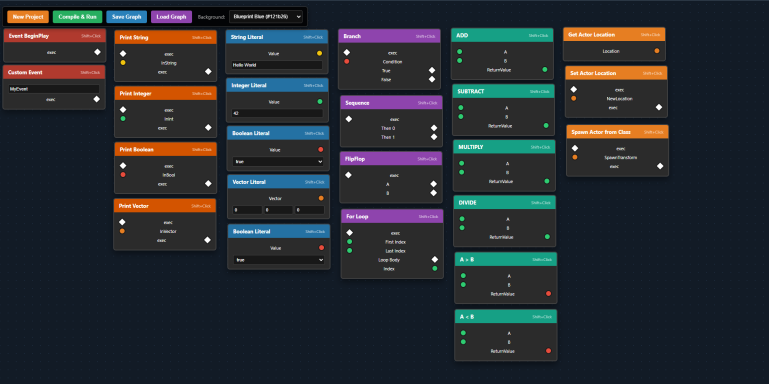Image resolution: width=769 pixels, height=384 pixels.
Task: Click the exec output pin on Print Vector
Action: tap(207, 240)
